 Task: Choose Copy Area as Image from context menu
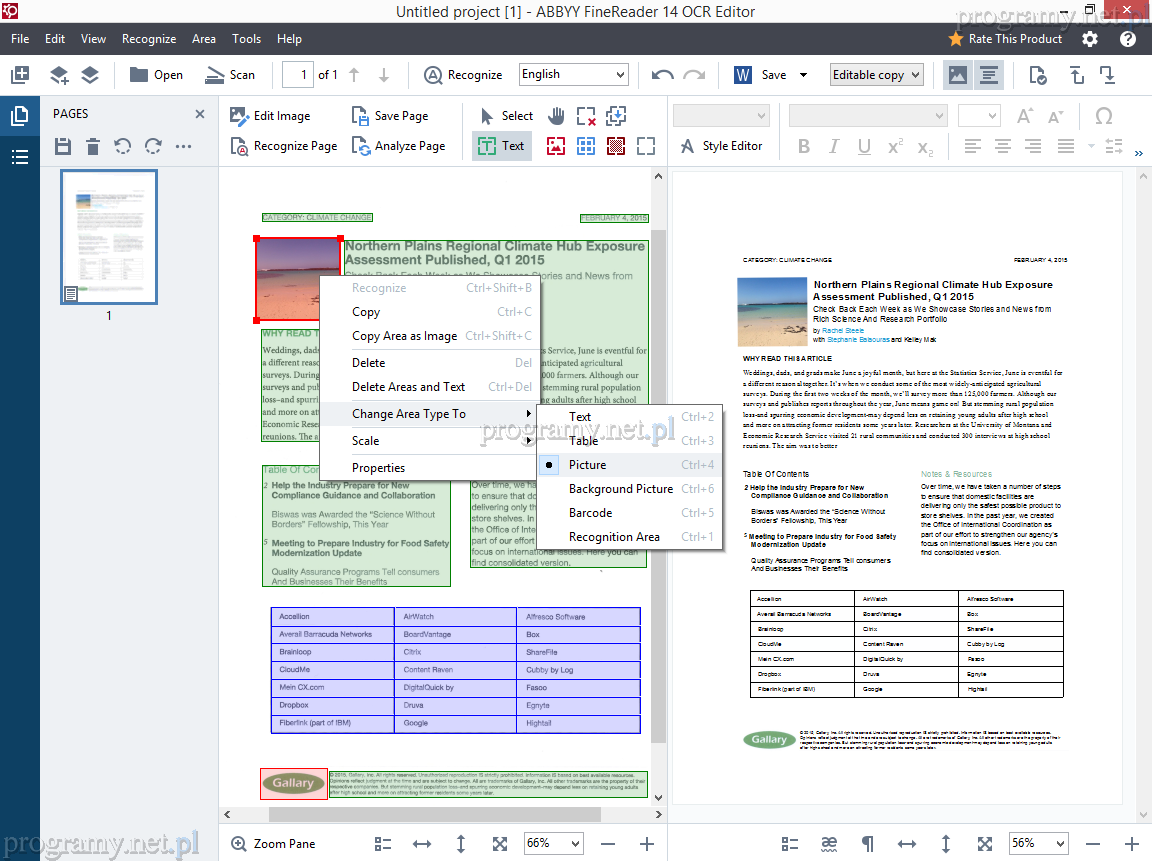coord(404,336)
